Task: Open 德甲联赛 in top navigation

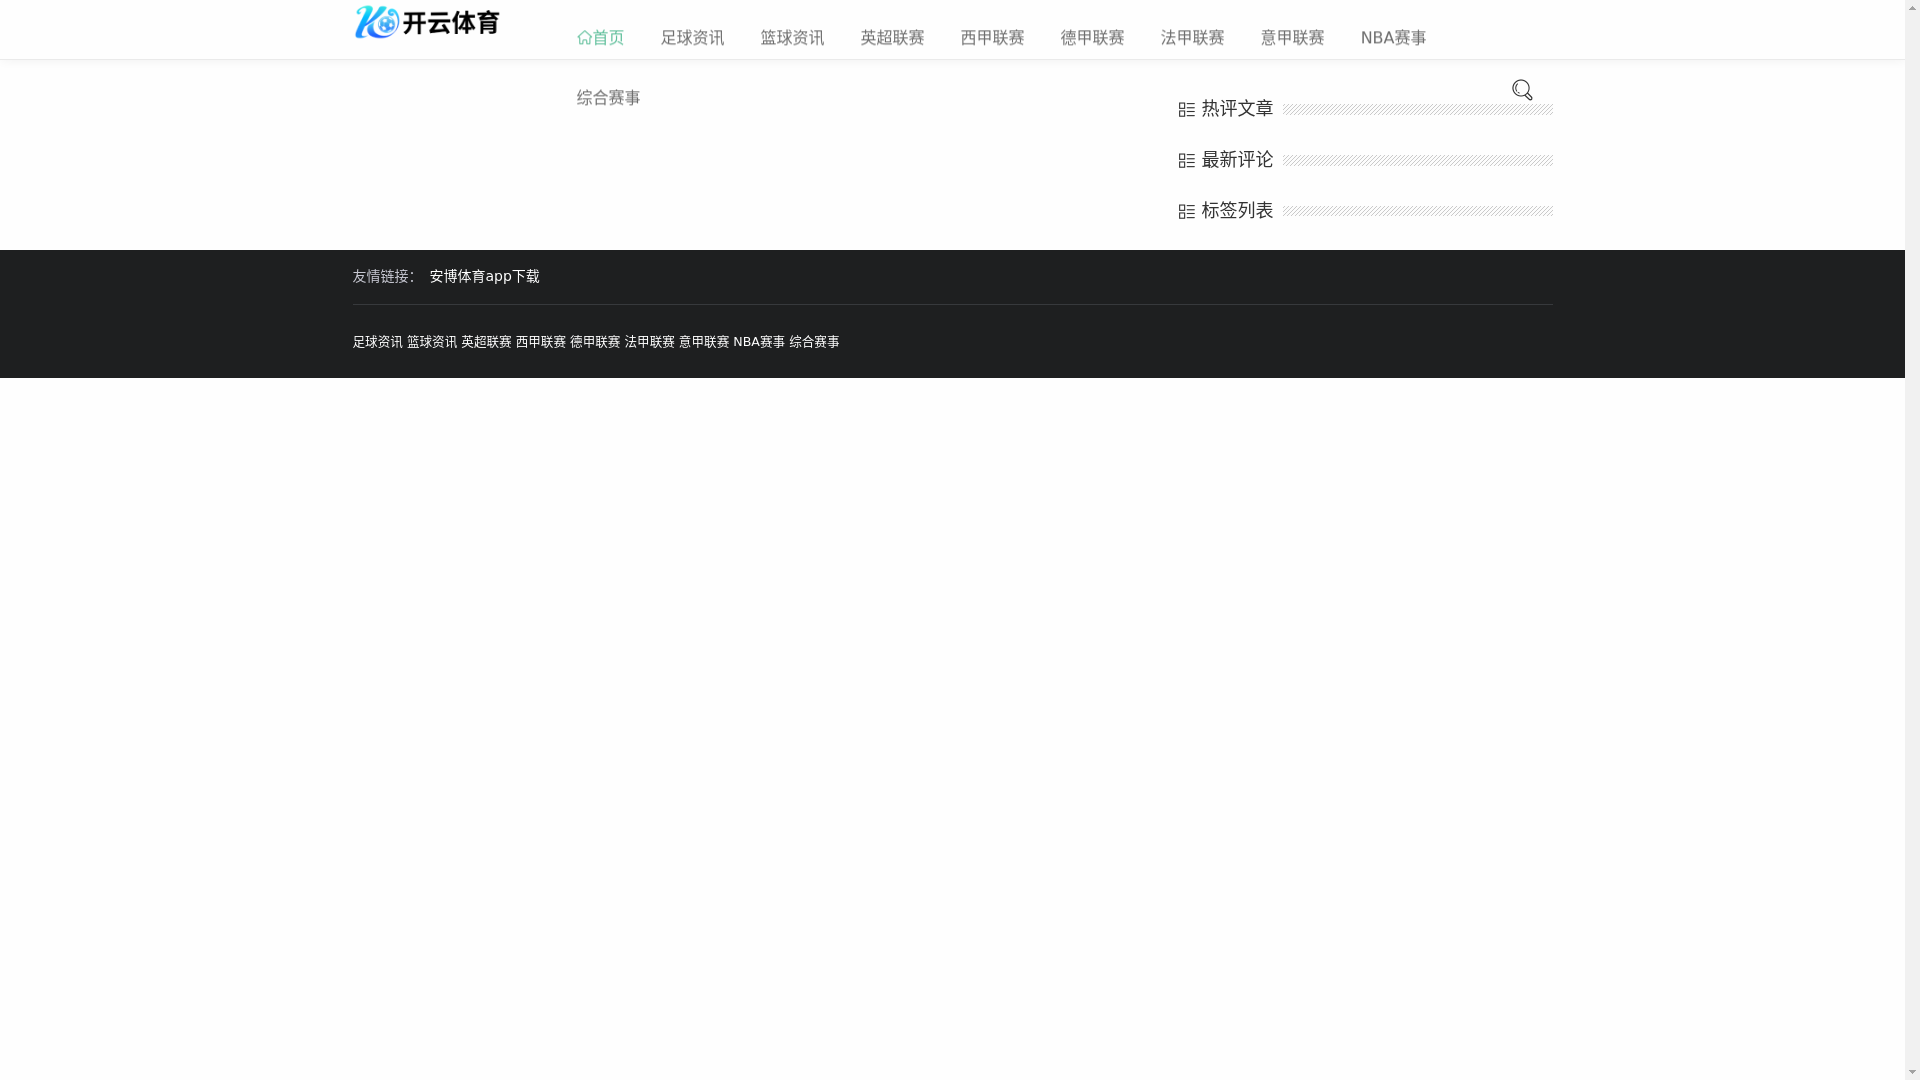Action: 1092,38
